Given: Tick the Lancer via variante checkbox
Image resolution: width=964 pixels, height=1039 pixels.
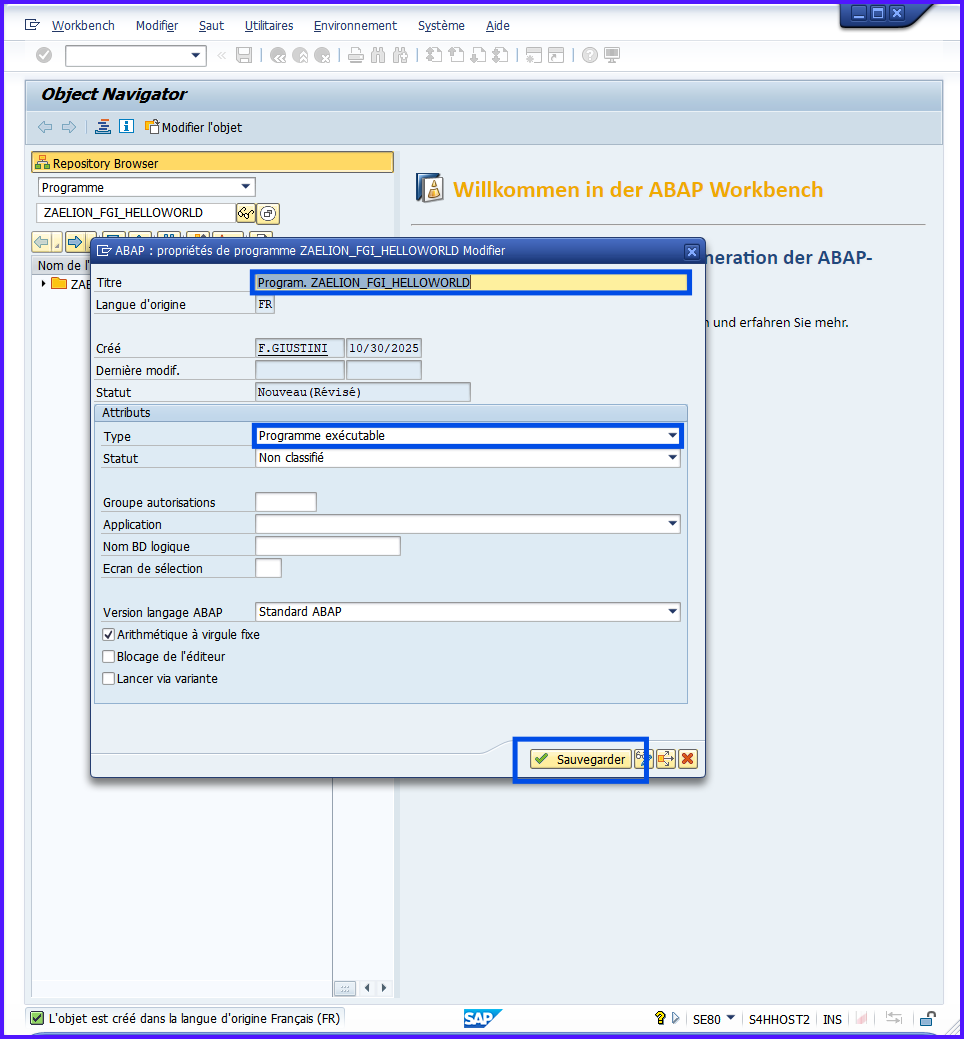Looking at the screenshot, I should pyautogui.click(x=109, y=679).
